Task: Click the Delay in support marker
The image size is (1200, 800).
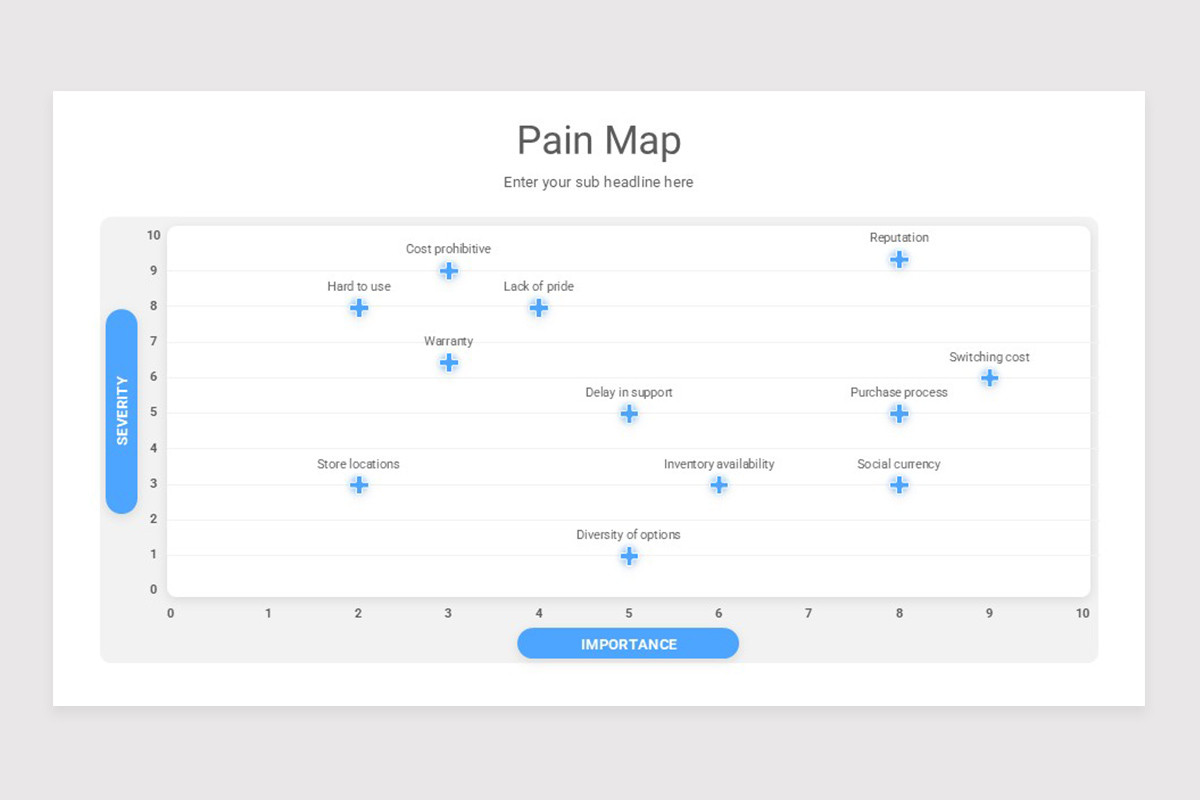Action: click(x=629, y=413)
